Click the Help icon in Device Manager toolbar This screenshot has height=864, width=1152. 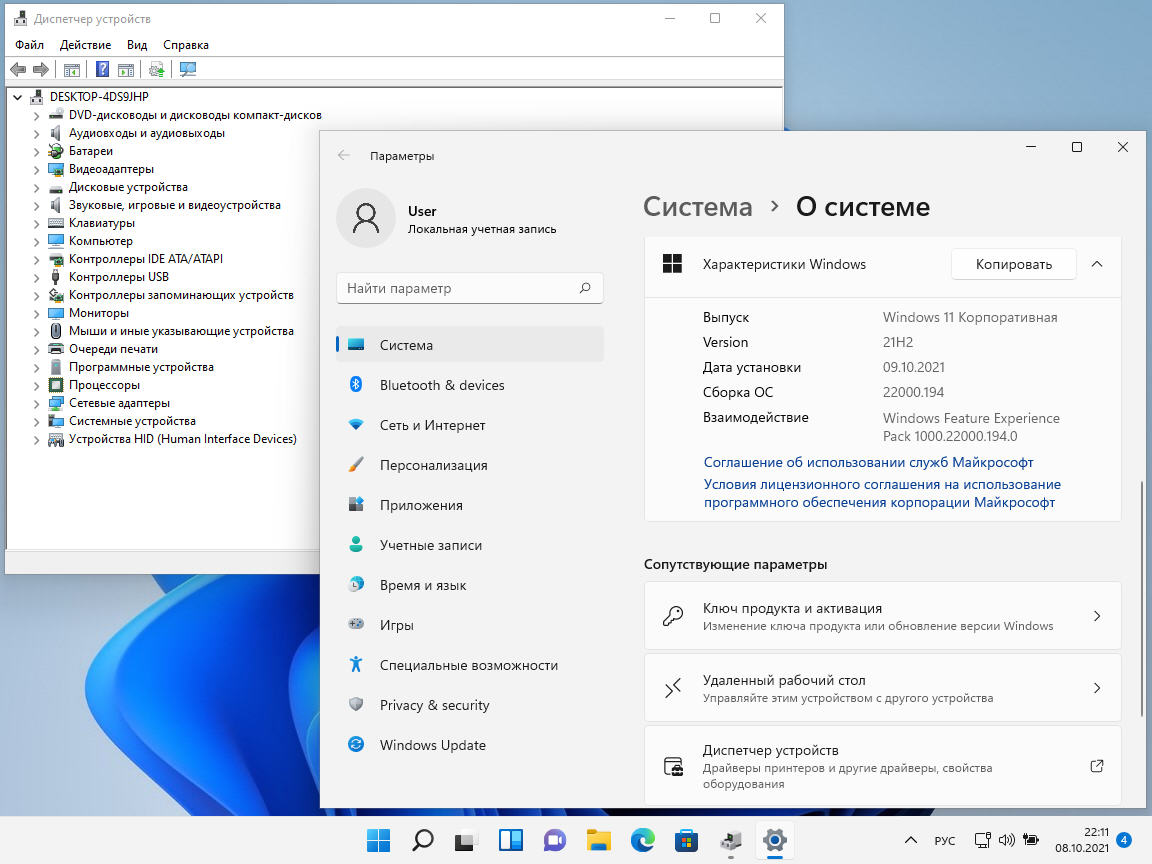(x=102, y=69)
